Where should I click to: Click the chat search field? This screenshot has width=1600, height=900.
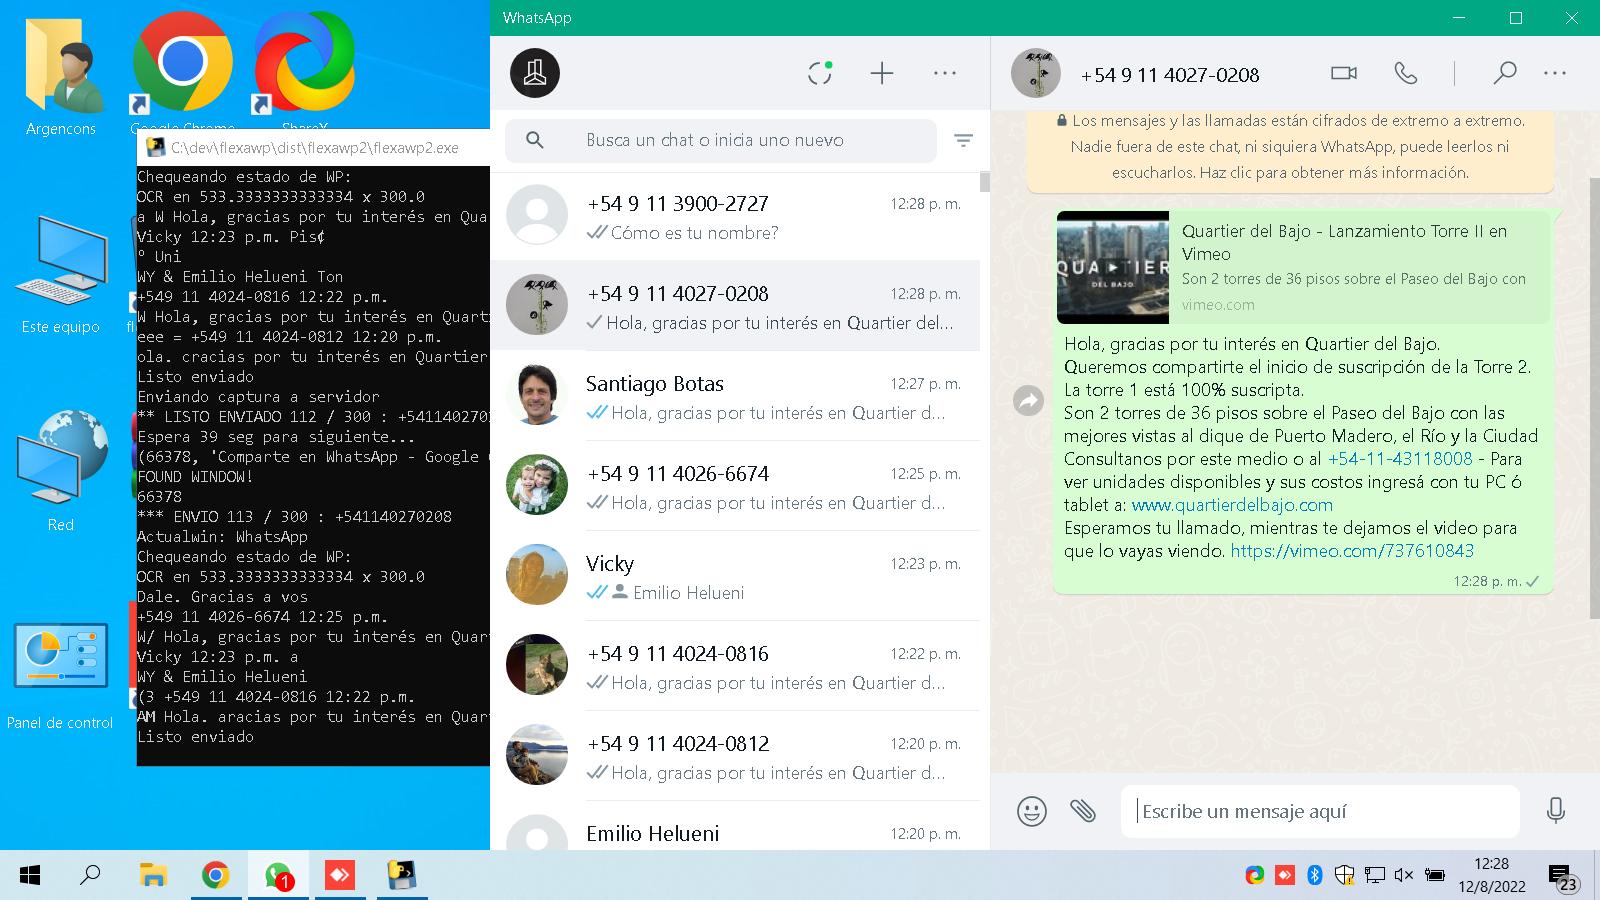click(x=721, y=140)
